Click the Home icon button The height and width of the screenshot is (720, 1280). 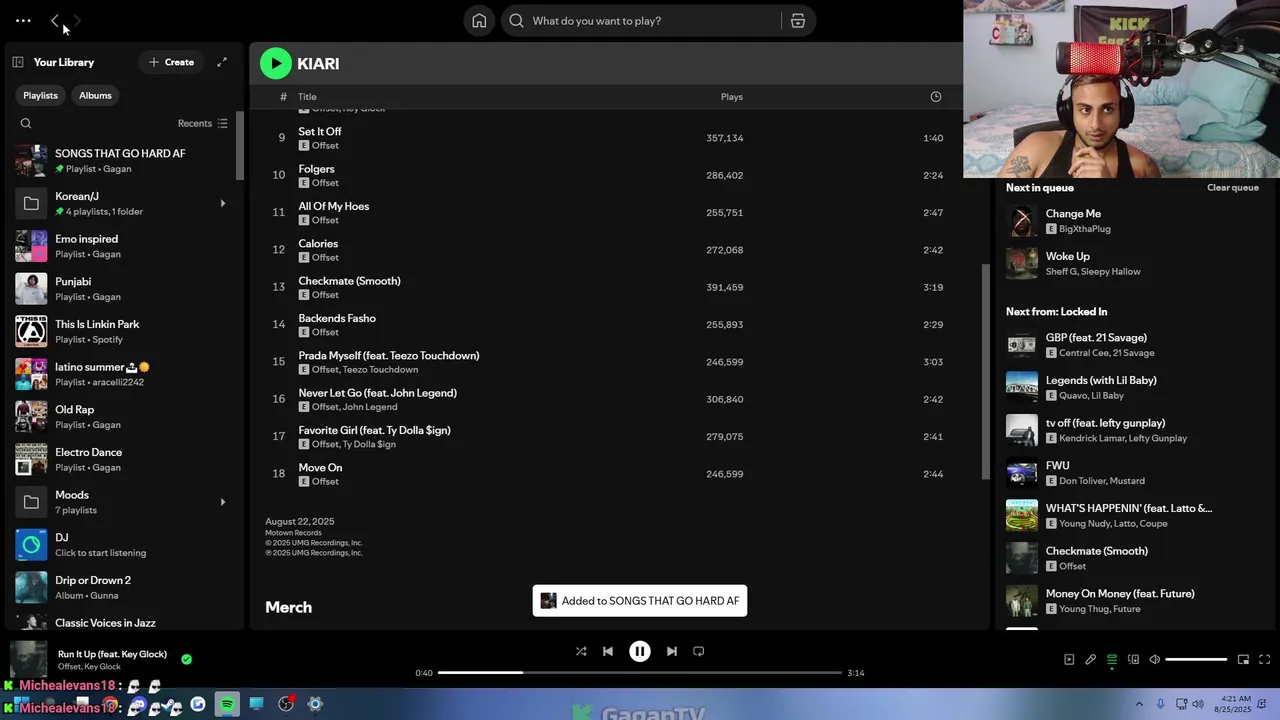[x=479, y=21]
